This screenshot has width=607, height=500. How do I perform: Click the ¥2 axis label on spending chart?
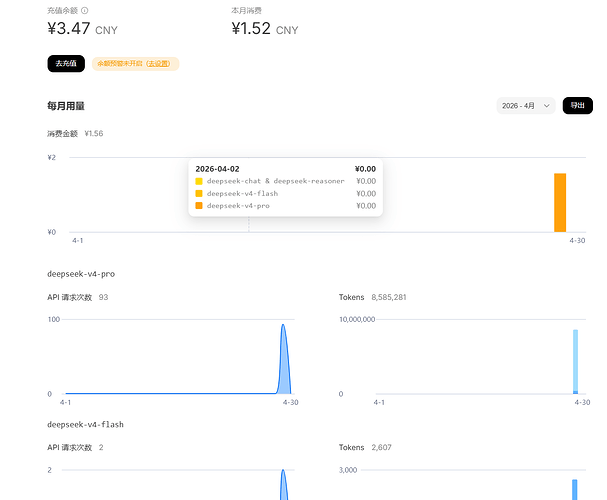[x=51, y=158]
